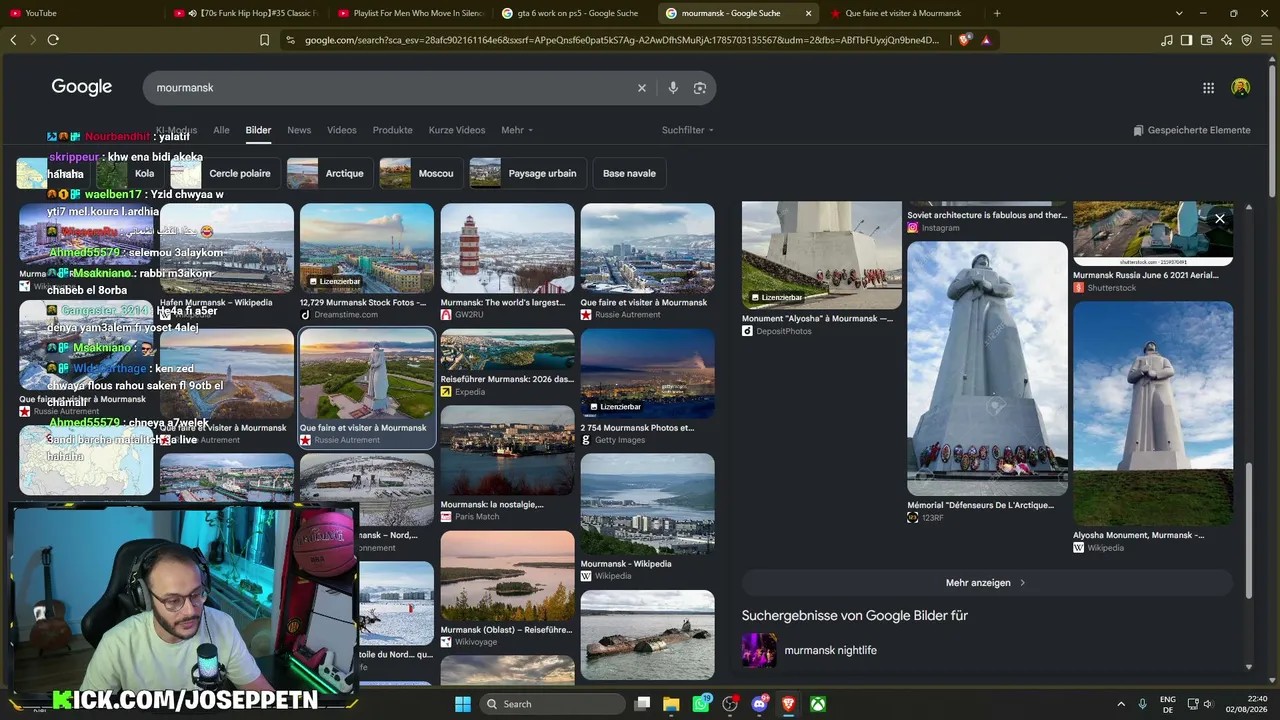
Task: Open the tab search dropdown arrow
Action: [1179, 13]
